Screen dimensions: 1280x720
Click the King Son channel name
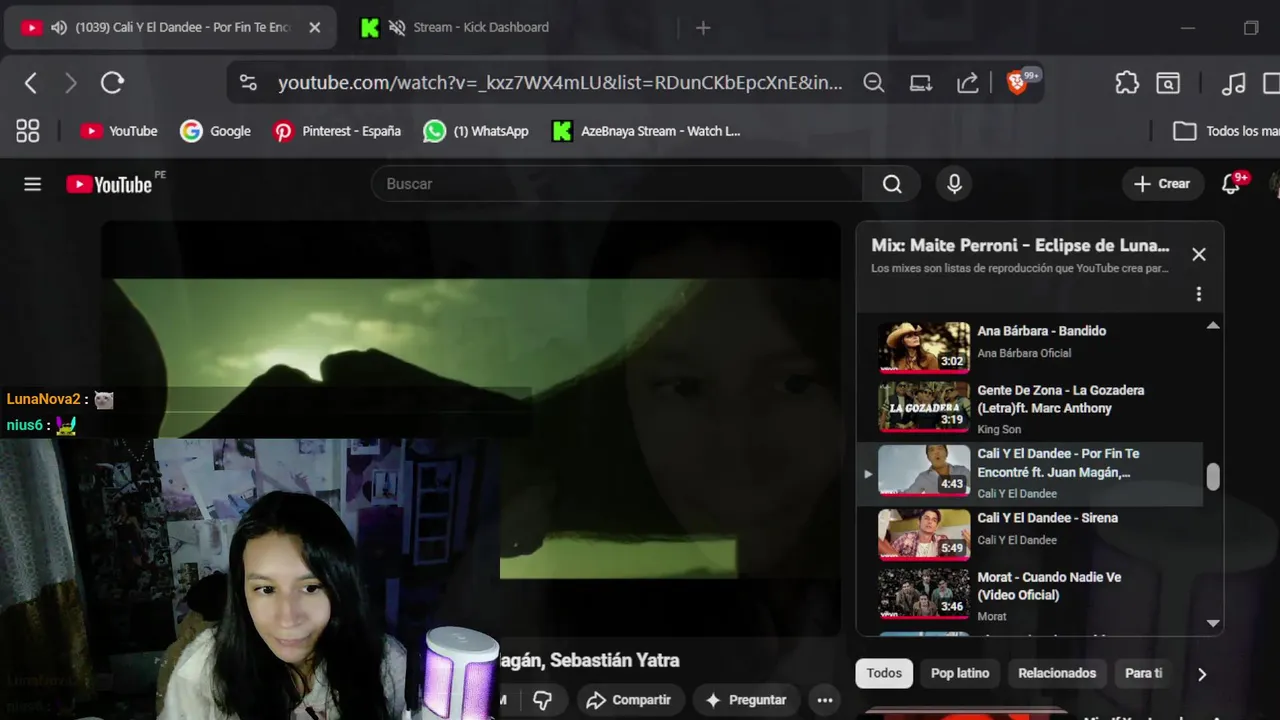[x=999, y=429]
